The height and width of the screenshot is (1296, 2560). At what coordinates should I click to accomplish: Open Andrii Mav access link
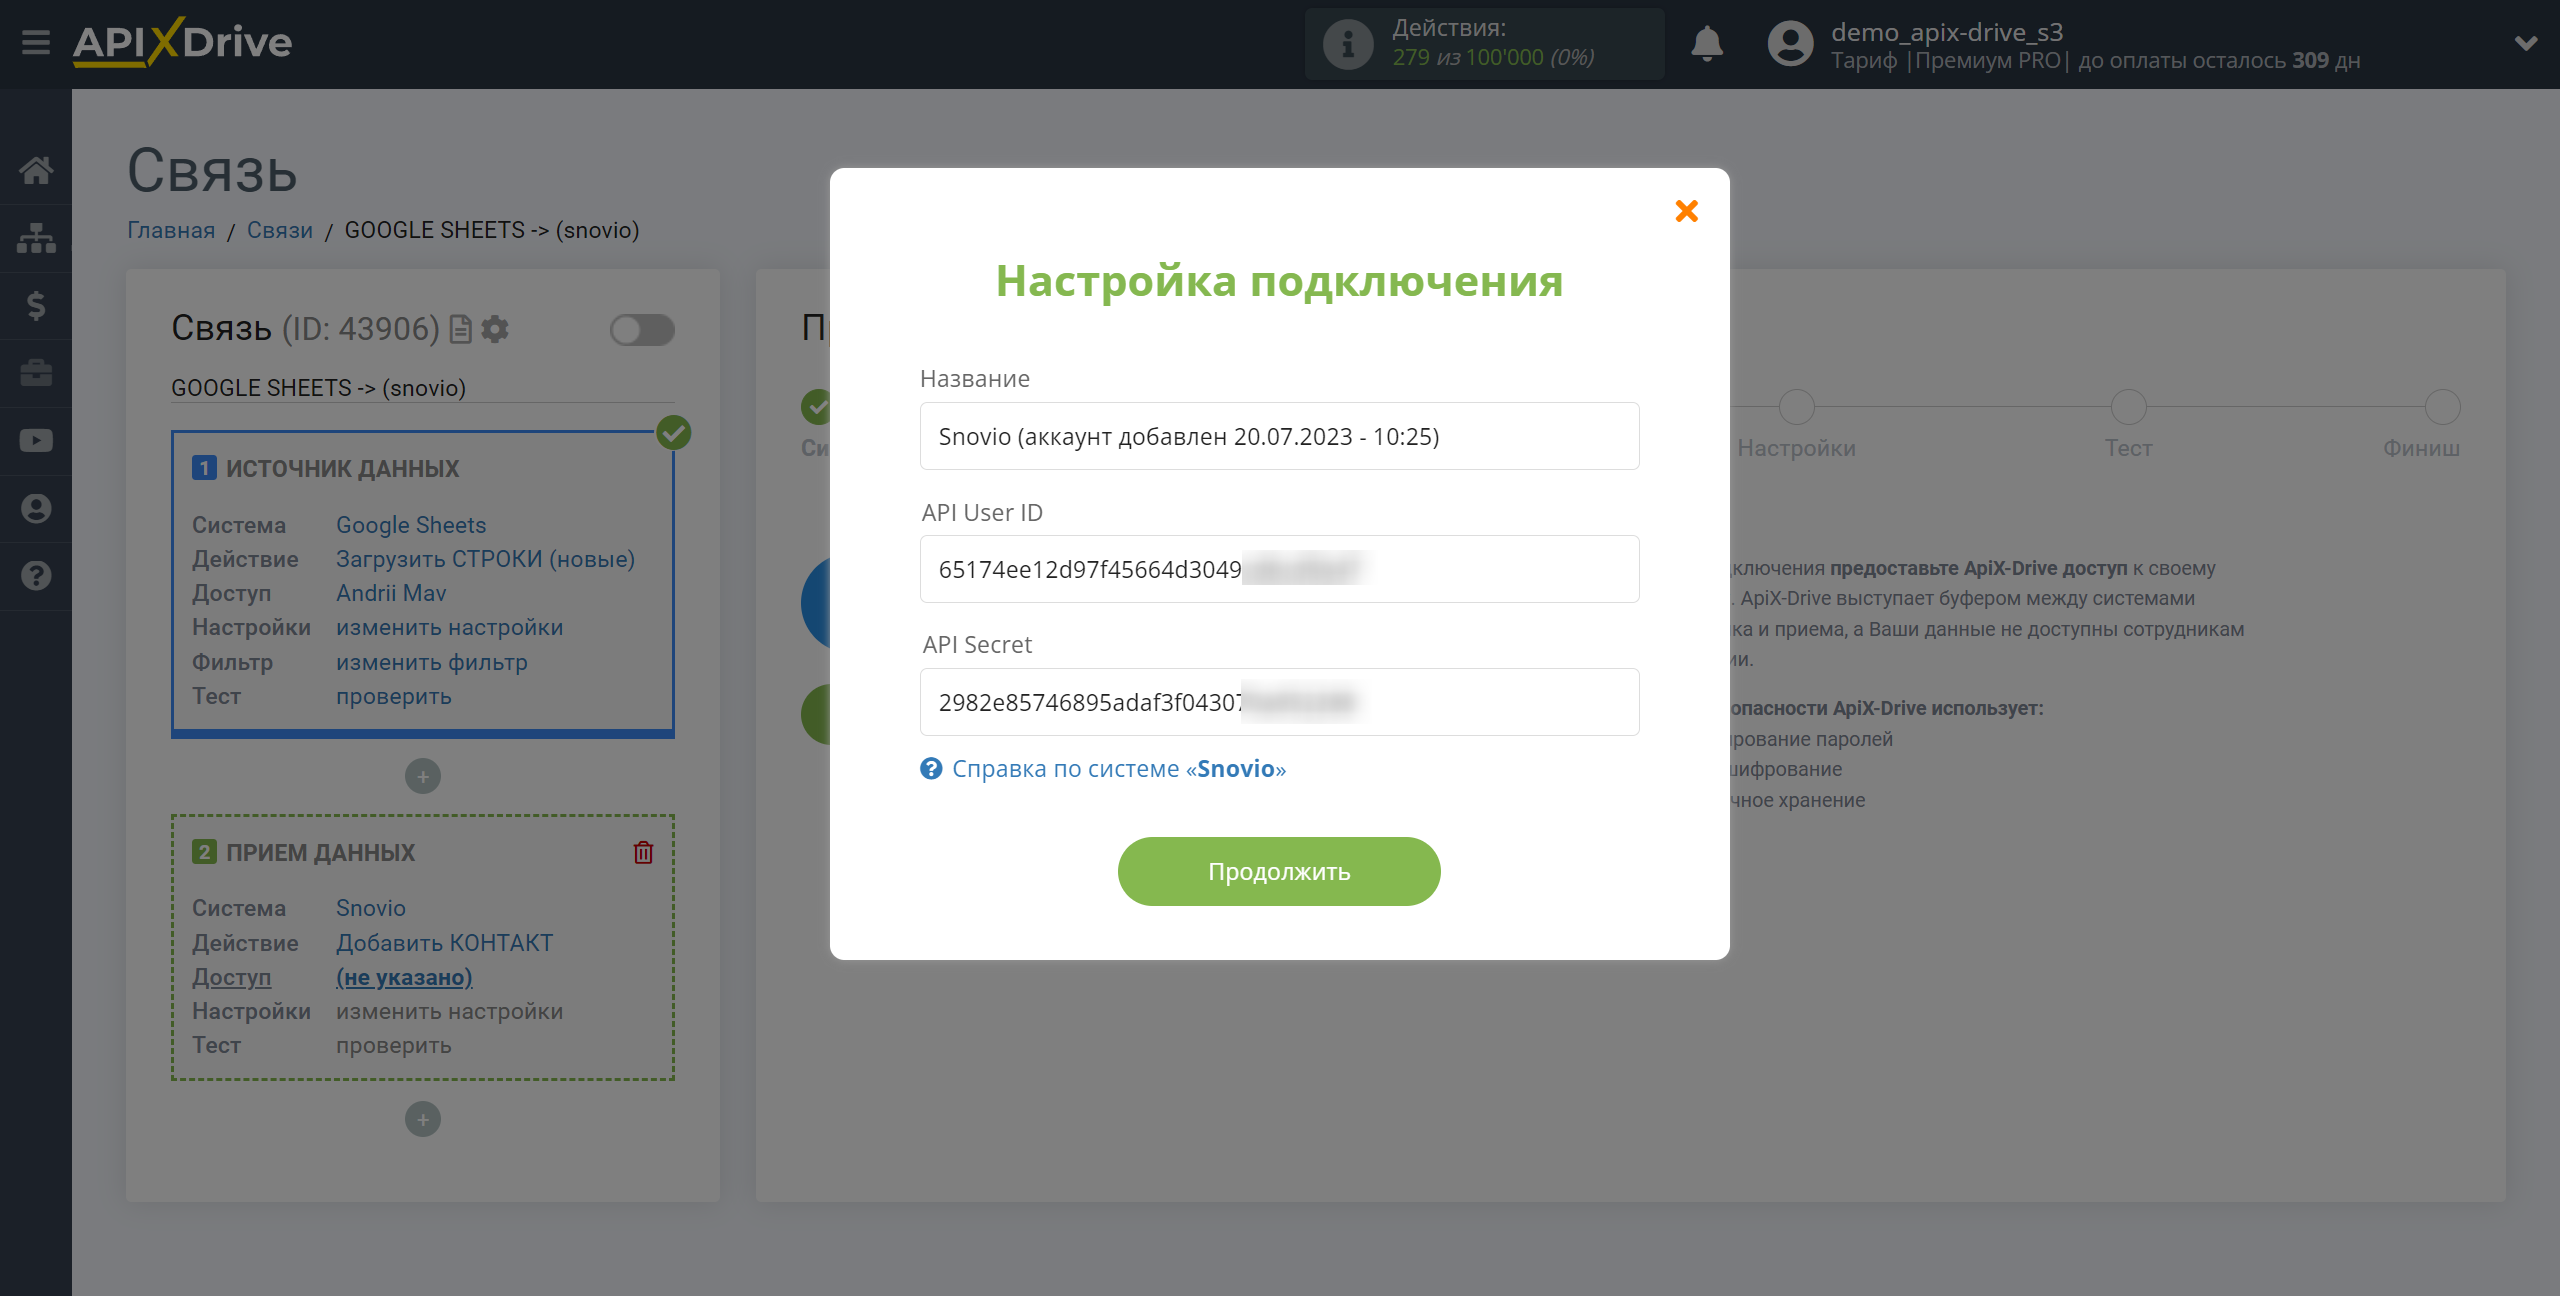pos(391,593)
